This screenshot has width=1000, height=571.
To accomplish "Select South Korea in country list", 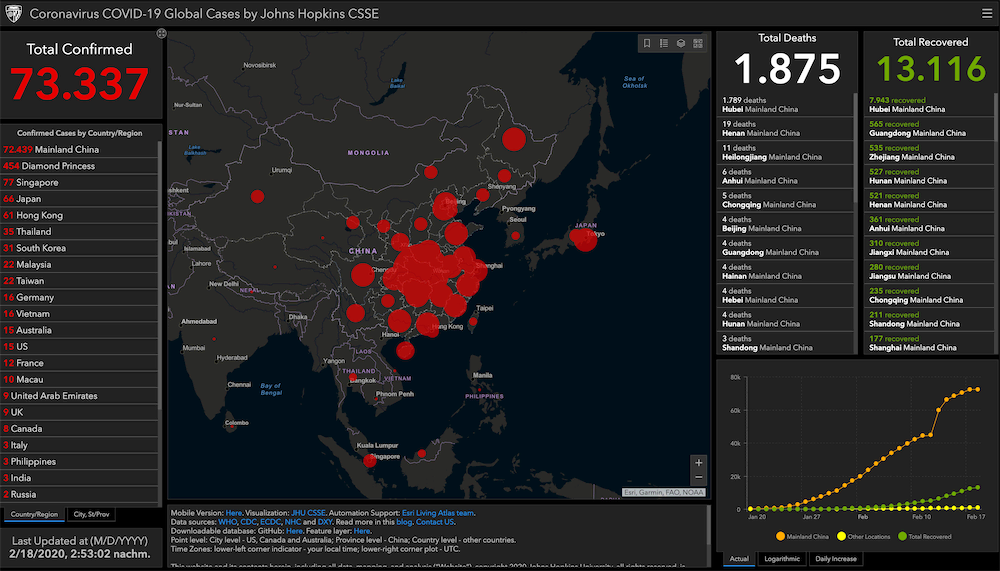I will point(79,248).
